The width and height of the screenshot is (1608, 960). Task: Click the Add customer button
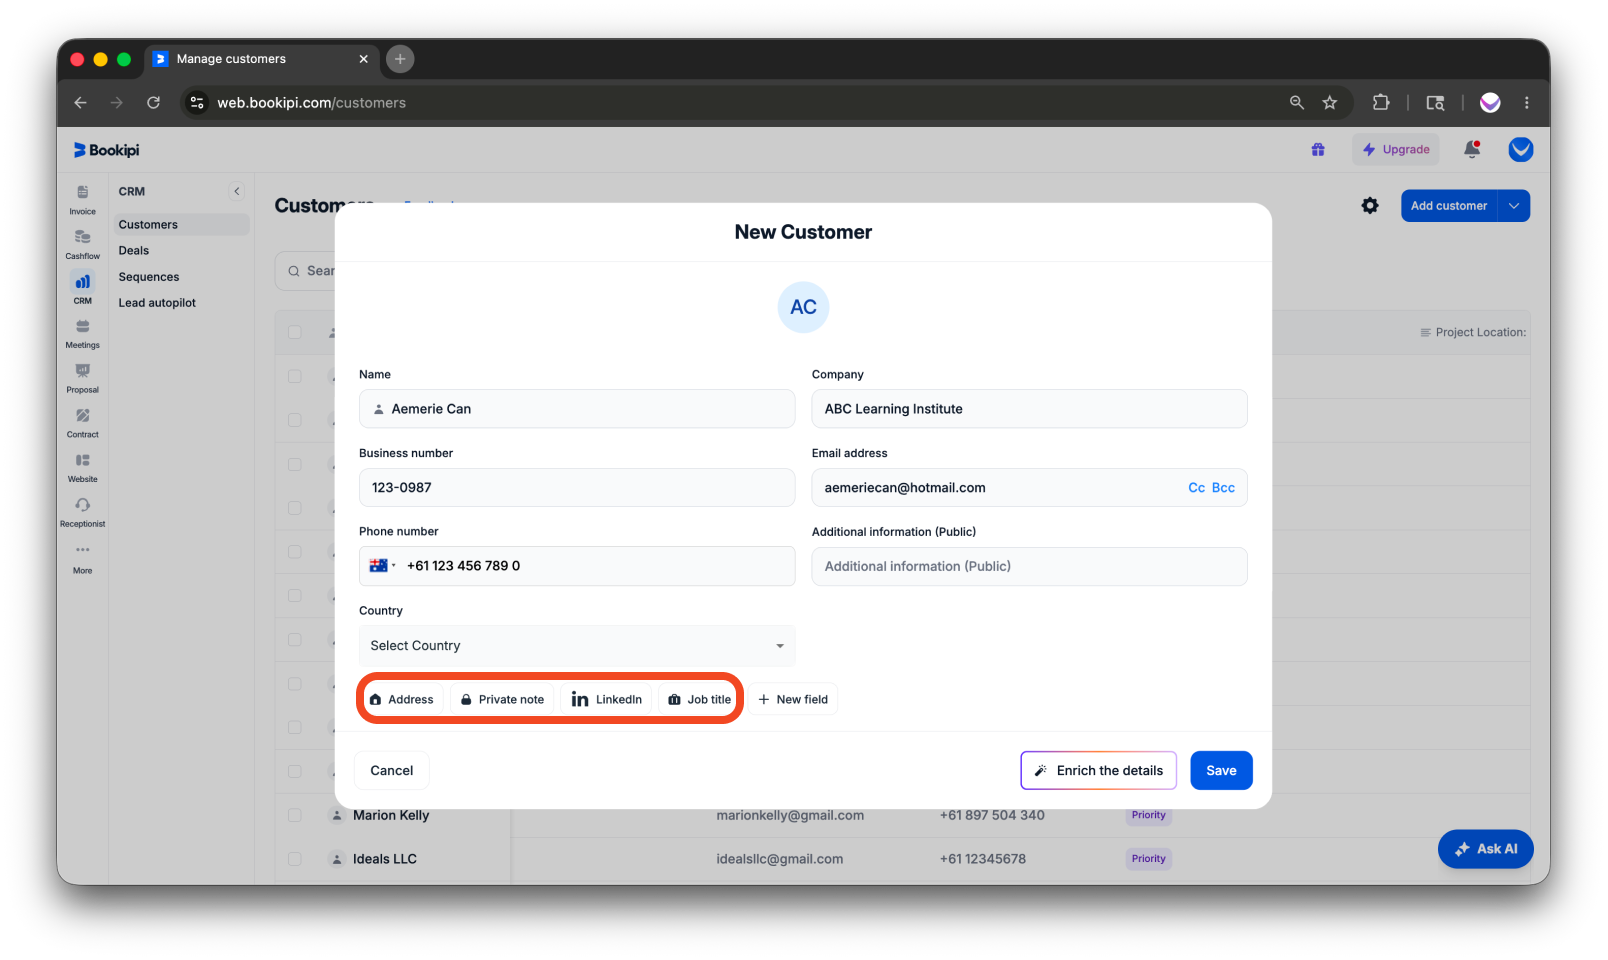(1449, 206)
